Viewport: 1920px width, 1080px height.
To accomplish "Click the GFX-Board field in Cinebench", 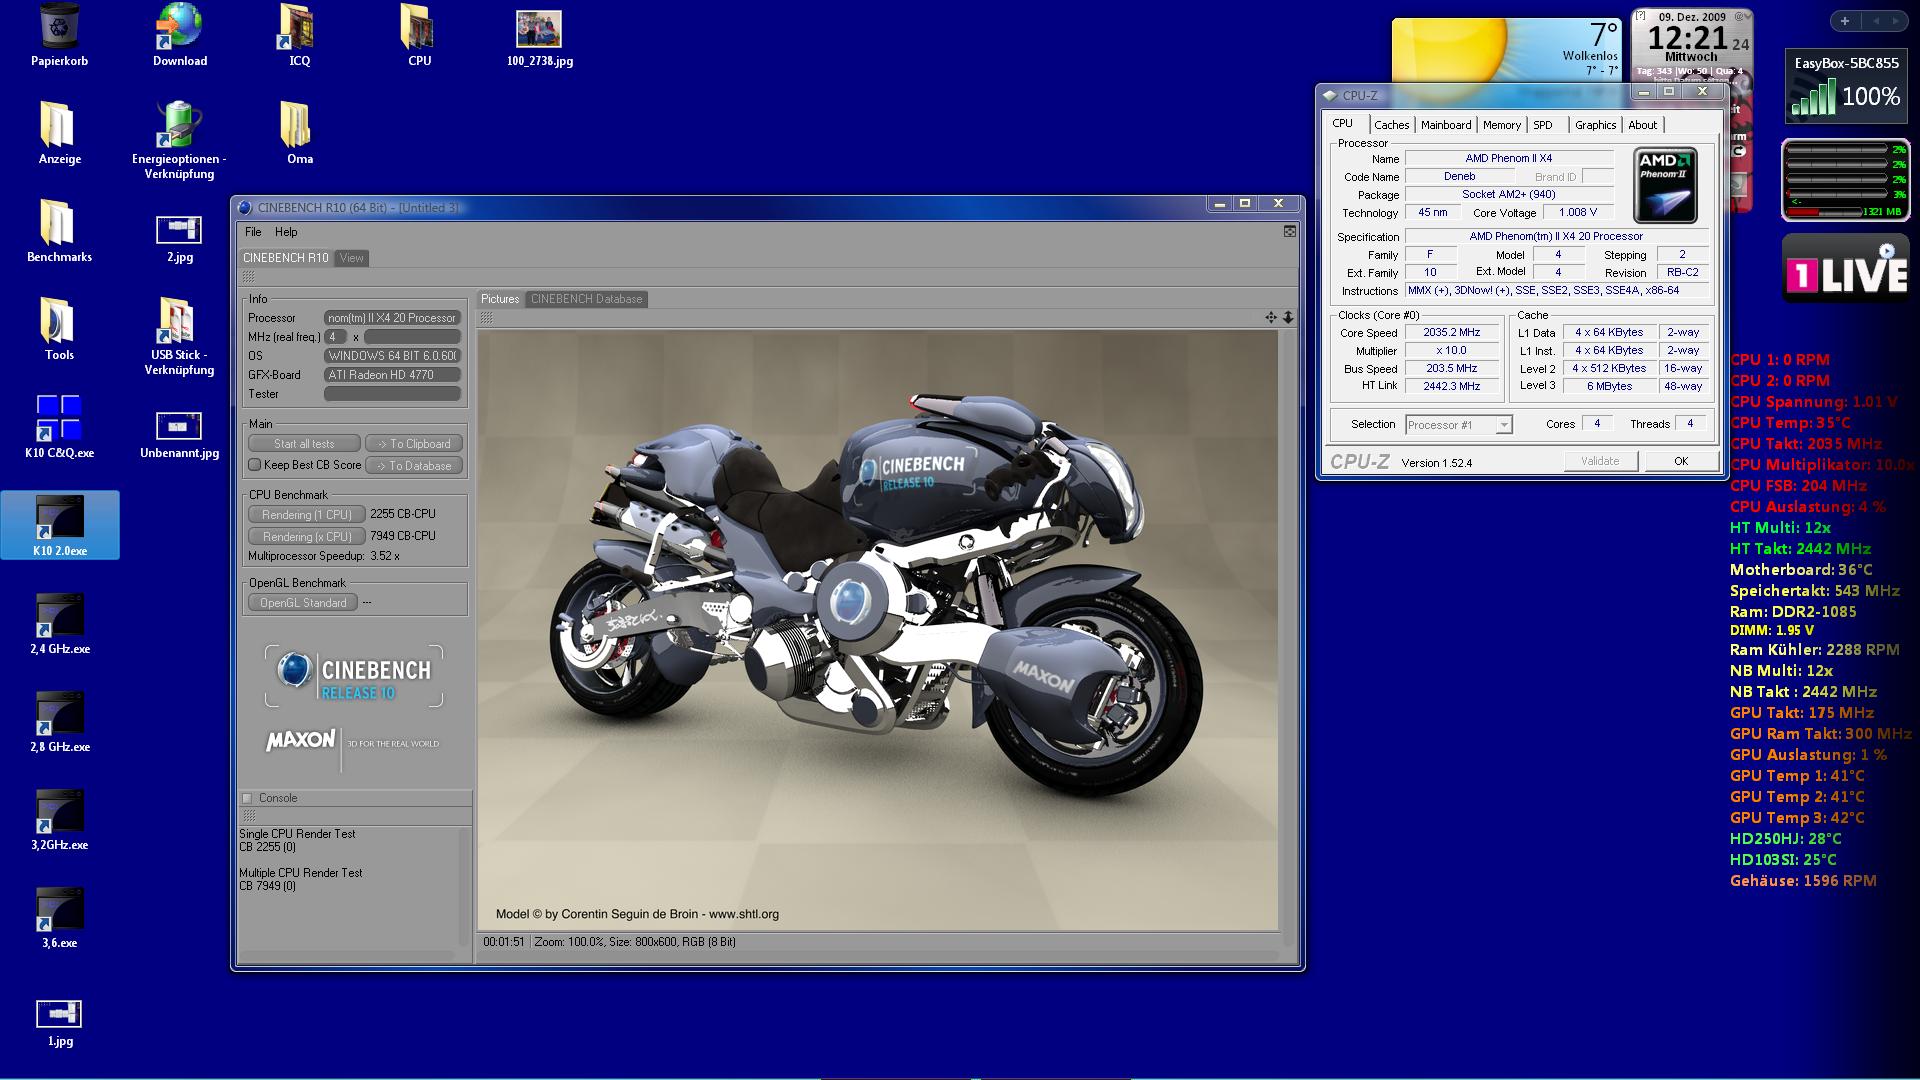I will pos(392,375).
